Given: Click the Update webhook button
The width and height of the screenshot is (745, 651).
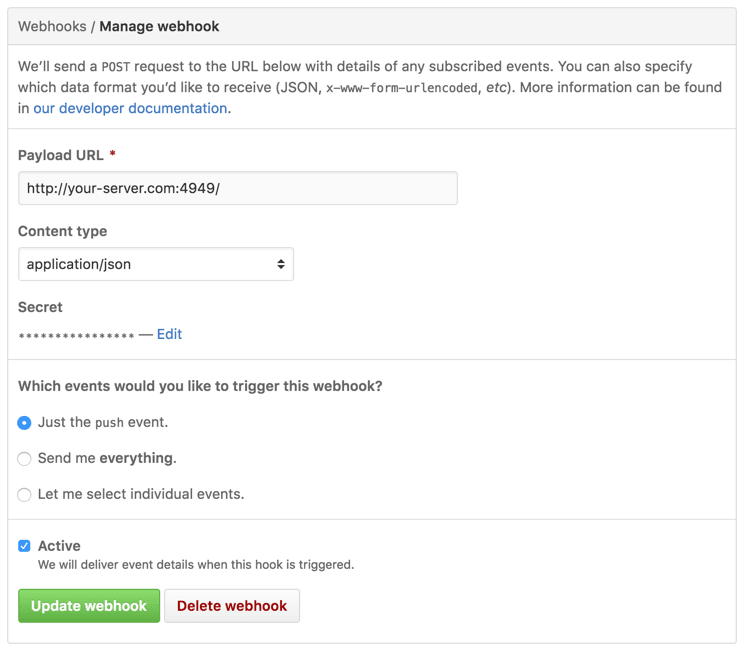Looking at the screenshot, I should point(89,606).
